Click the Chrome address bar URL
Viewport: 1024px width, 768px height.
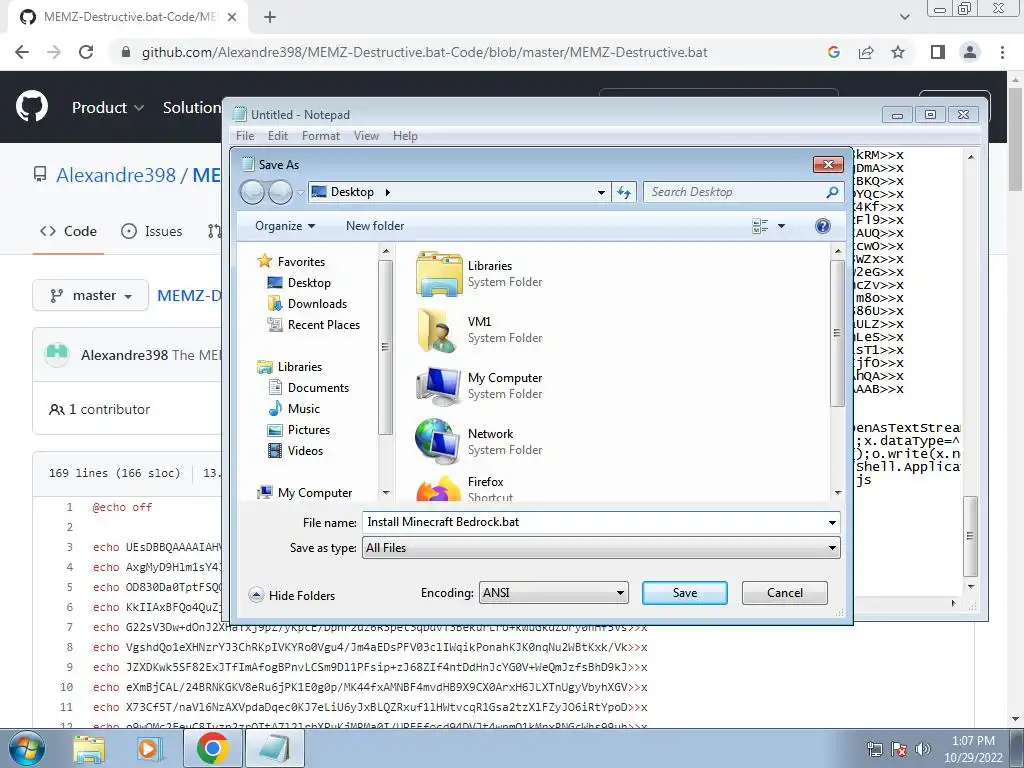tap(424, 52)
